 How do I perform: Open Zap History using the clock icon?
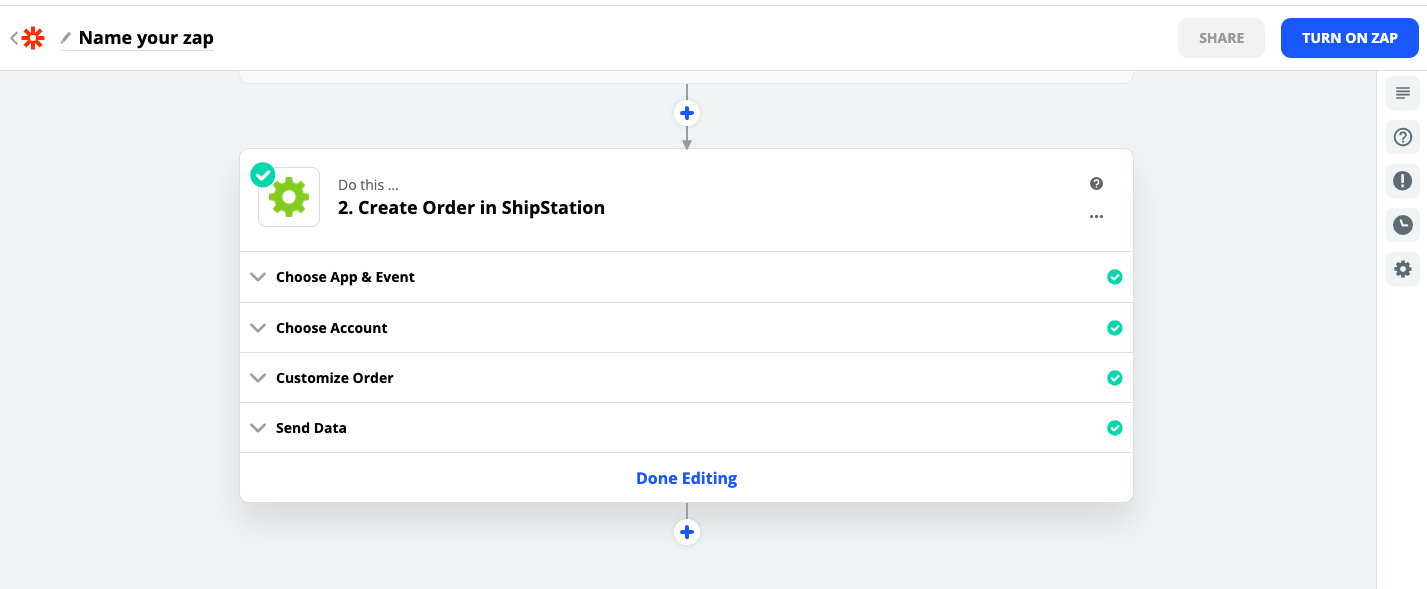tap(1402, 224)
